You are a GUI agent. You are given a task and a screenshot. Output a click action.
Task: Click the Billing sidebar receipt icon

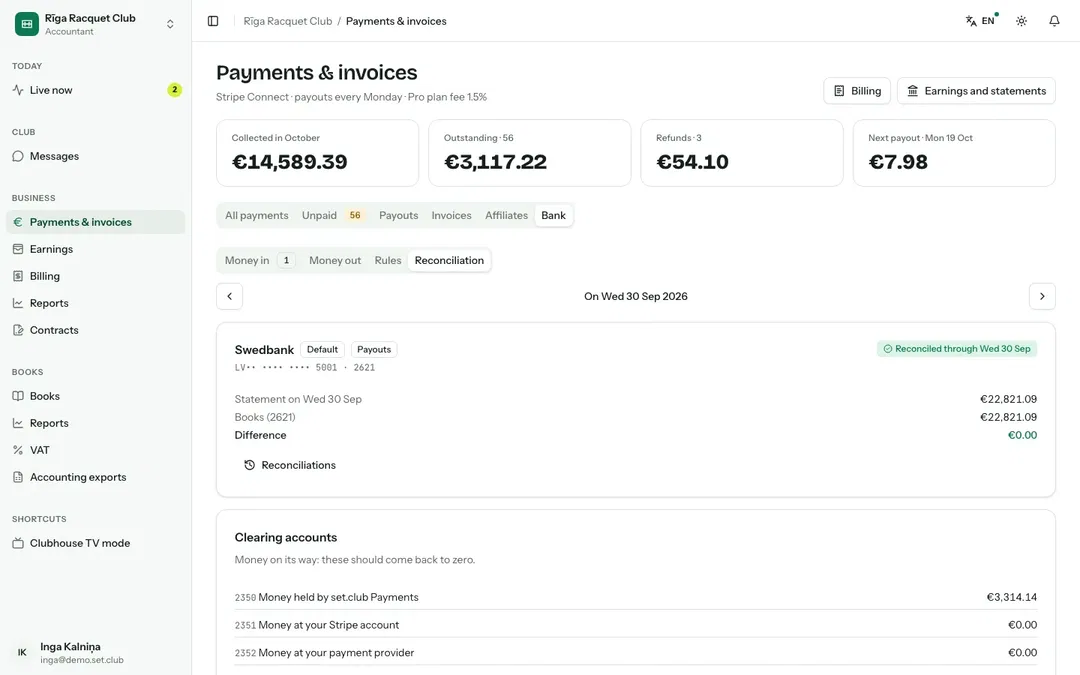coord(18,276)
